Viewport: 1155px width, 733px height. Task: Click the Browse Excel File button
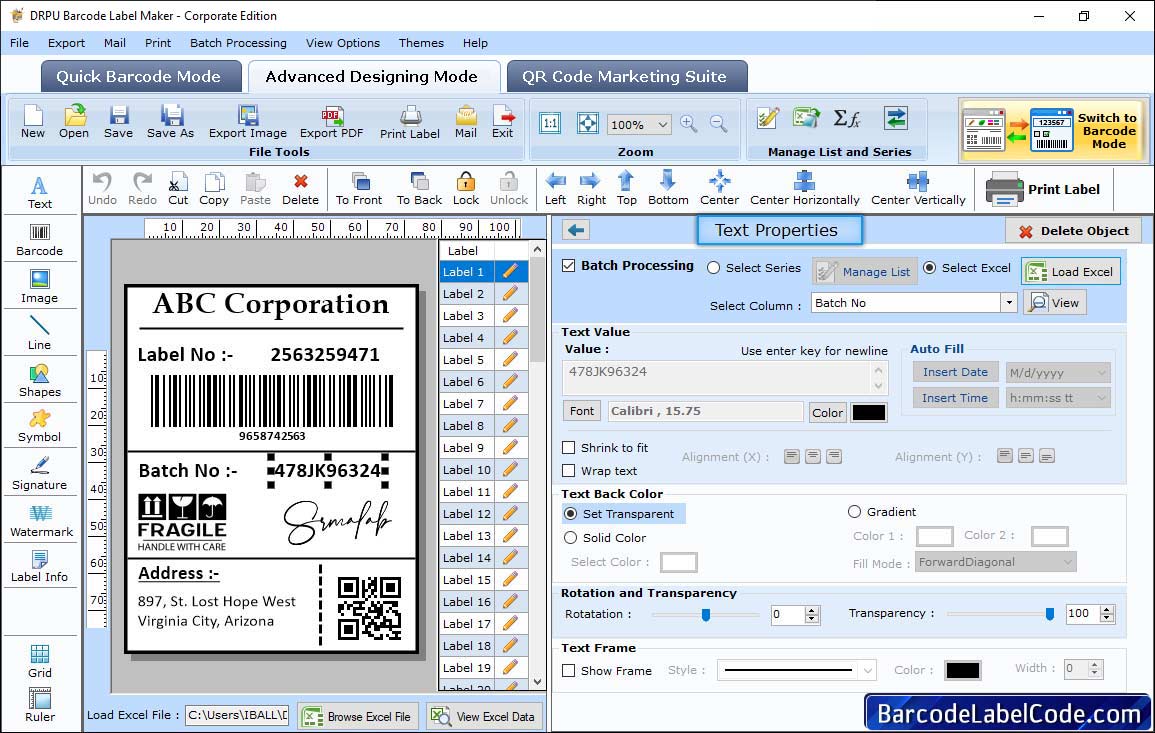tap(358, 716)
